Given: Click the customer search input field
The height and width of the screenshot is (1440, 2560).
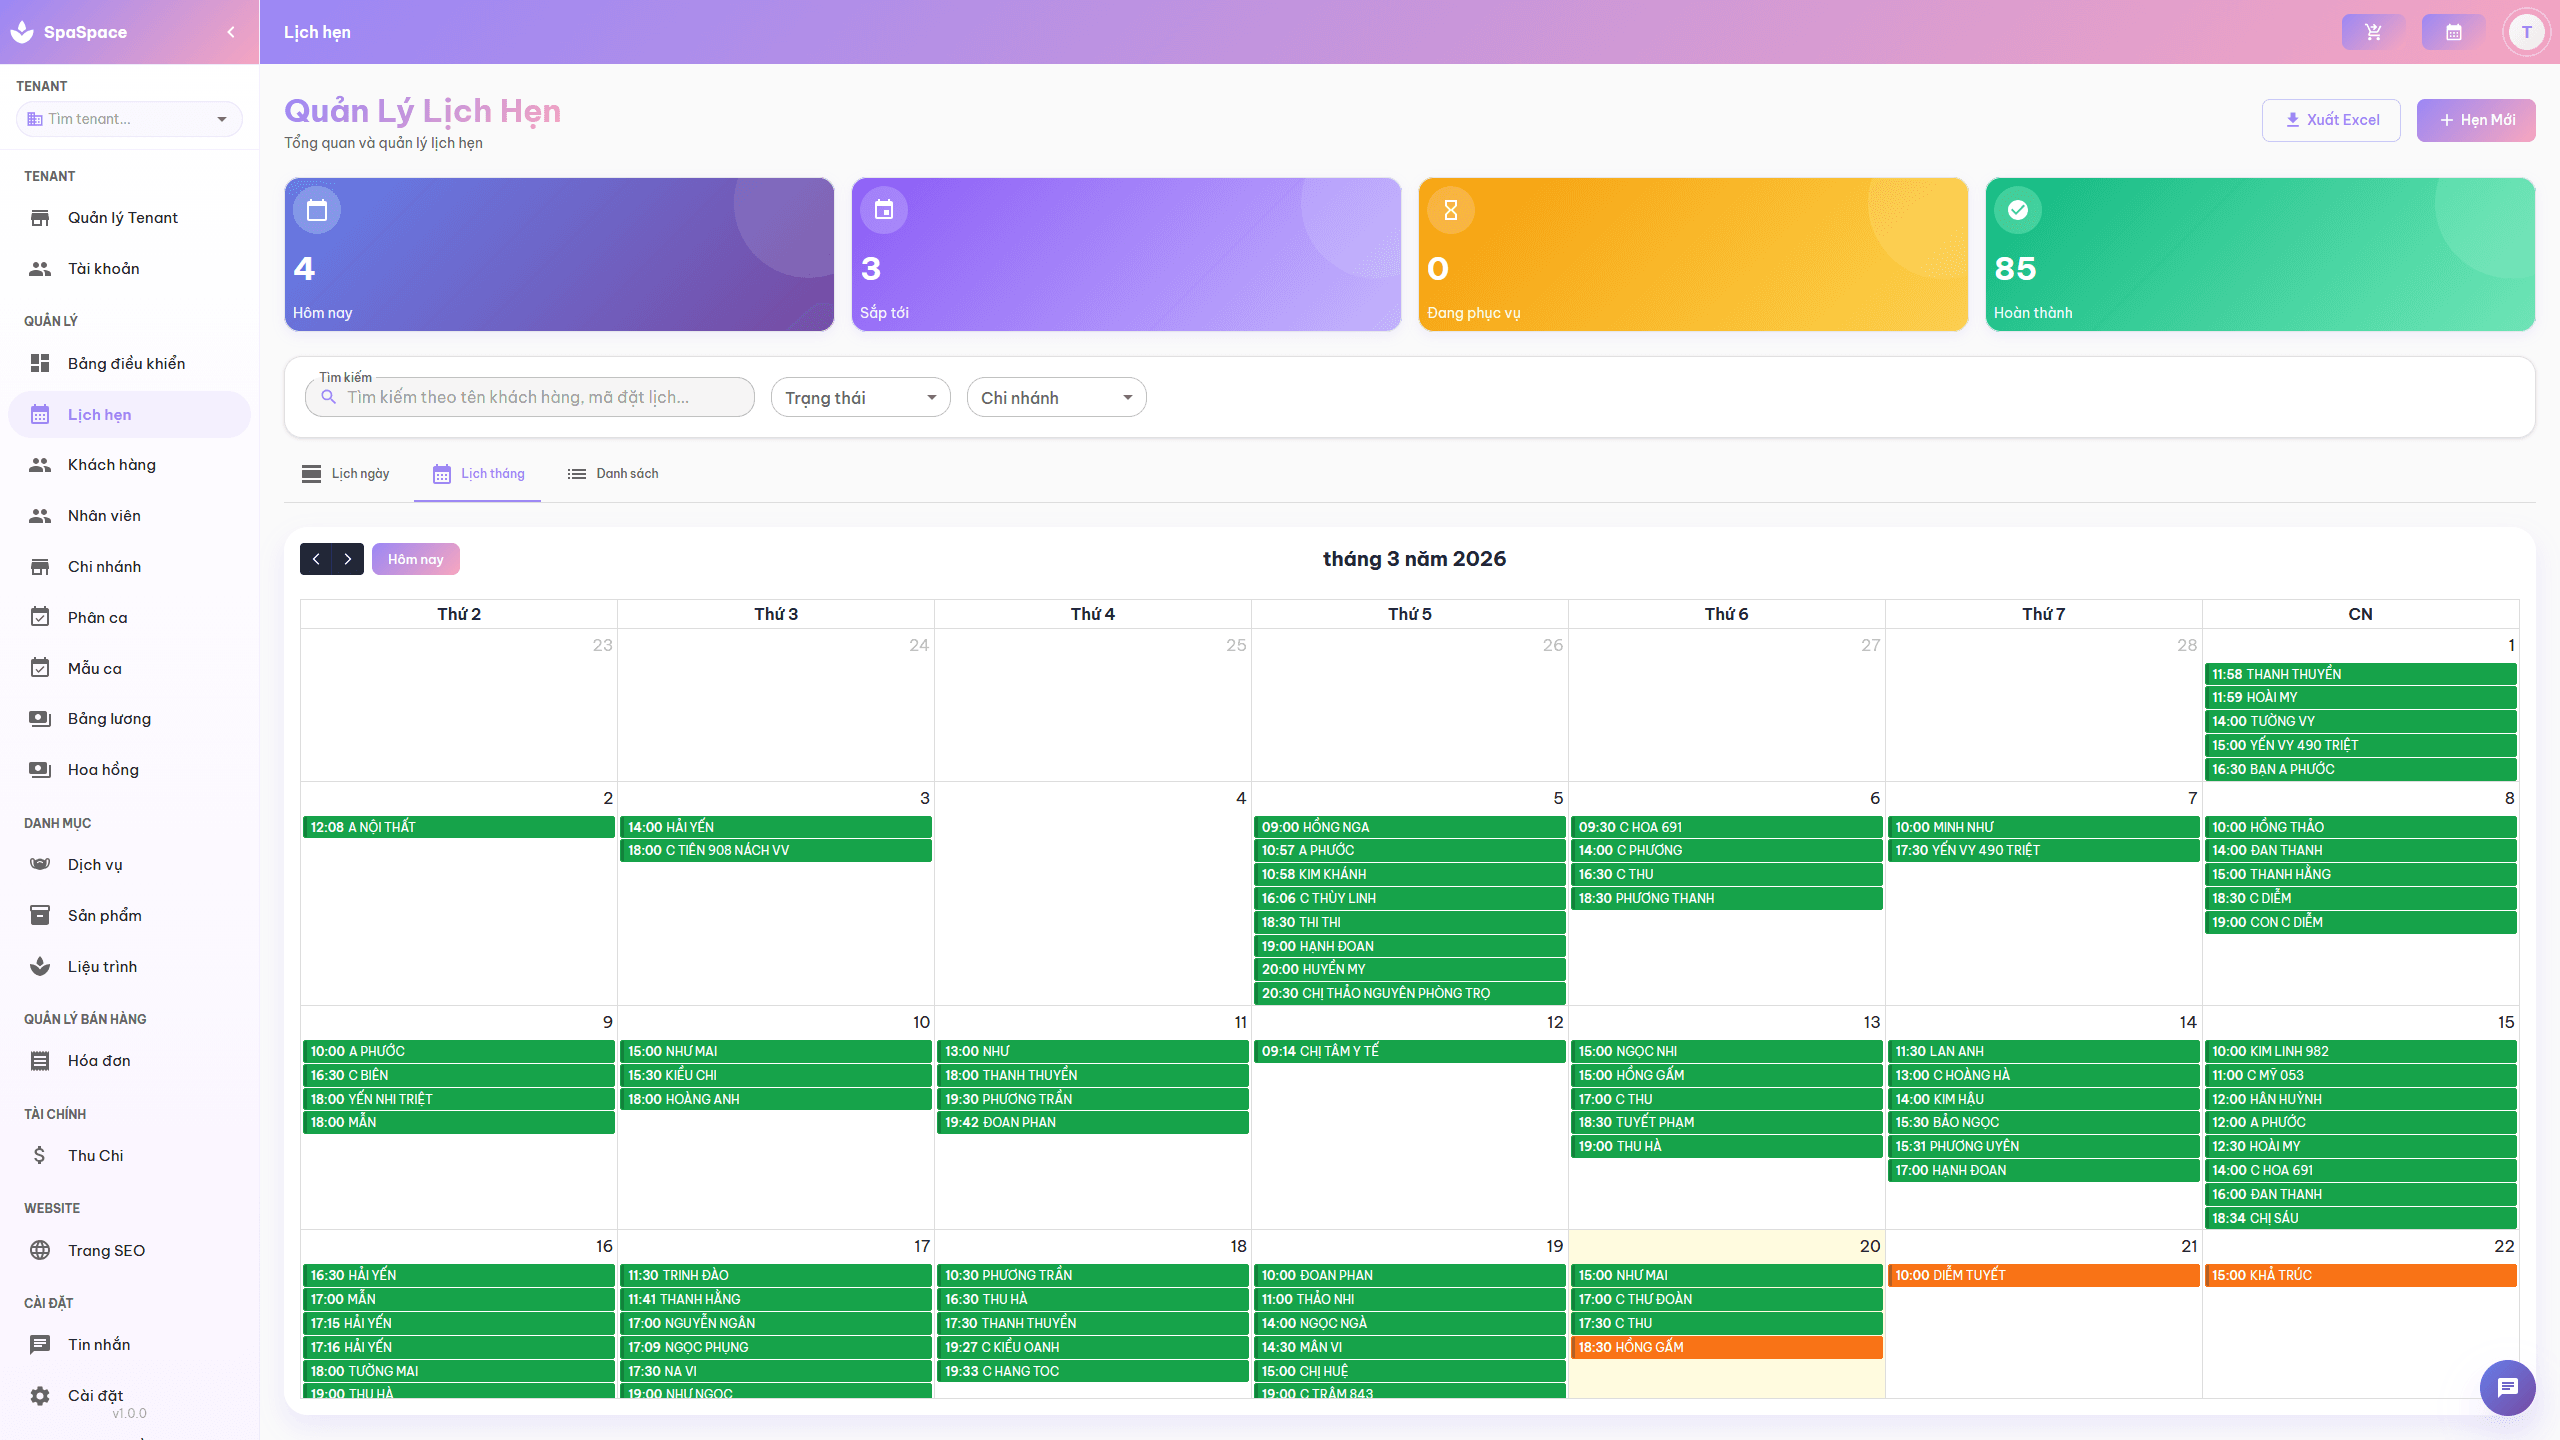Looking at the screenshot, I should tap(540, 397).
